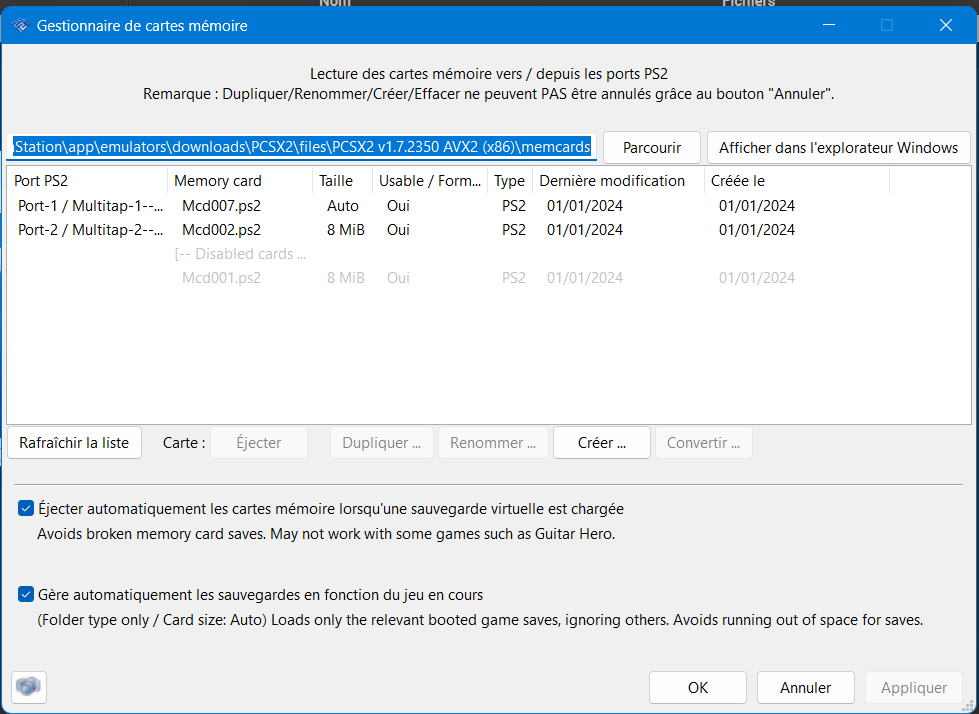Screen dimensions: 979x714
Task: Click the Taille column header
Action: coord(341,181)
